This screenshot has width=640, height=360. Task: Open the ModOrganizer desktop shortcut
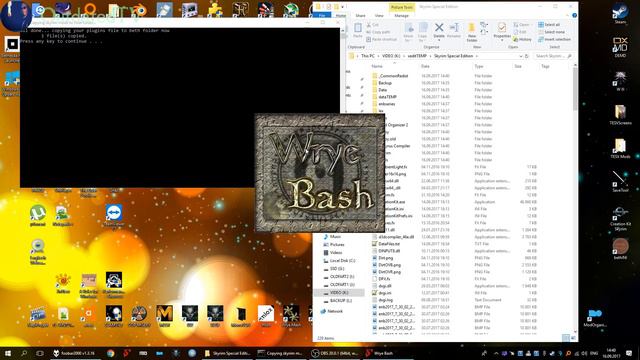[595, 318]
